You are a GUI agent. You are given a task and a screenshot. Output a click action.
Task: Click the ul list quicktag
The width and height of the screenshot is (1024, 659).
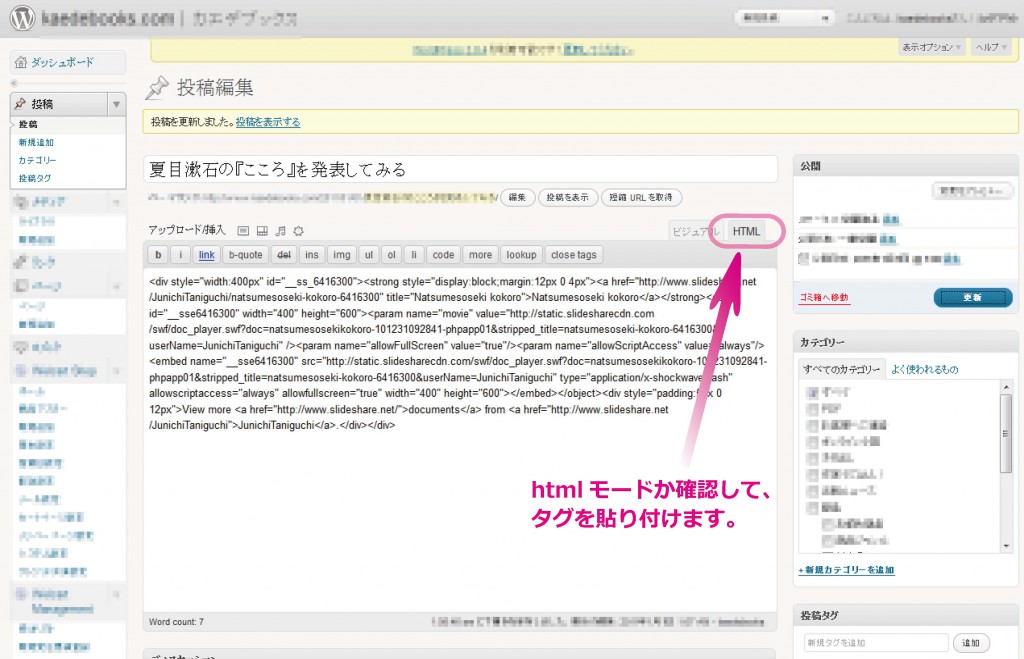tap(369, 255)
